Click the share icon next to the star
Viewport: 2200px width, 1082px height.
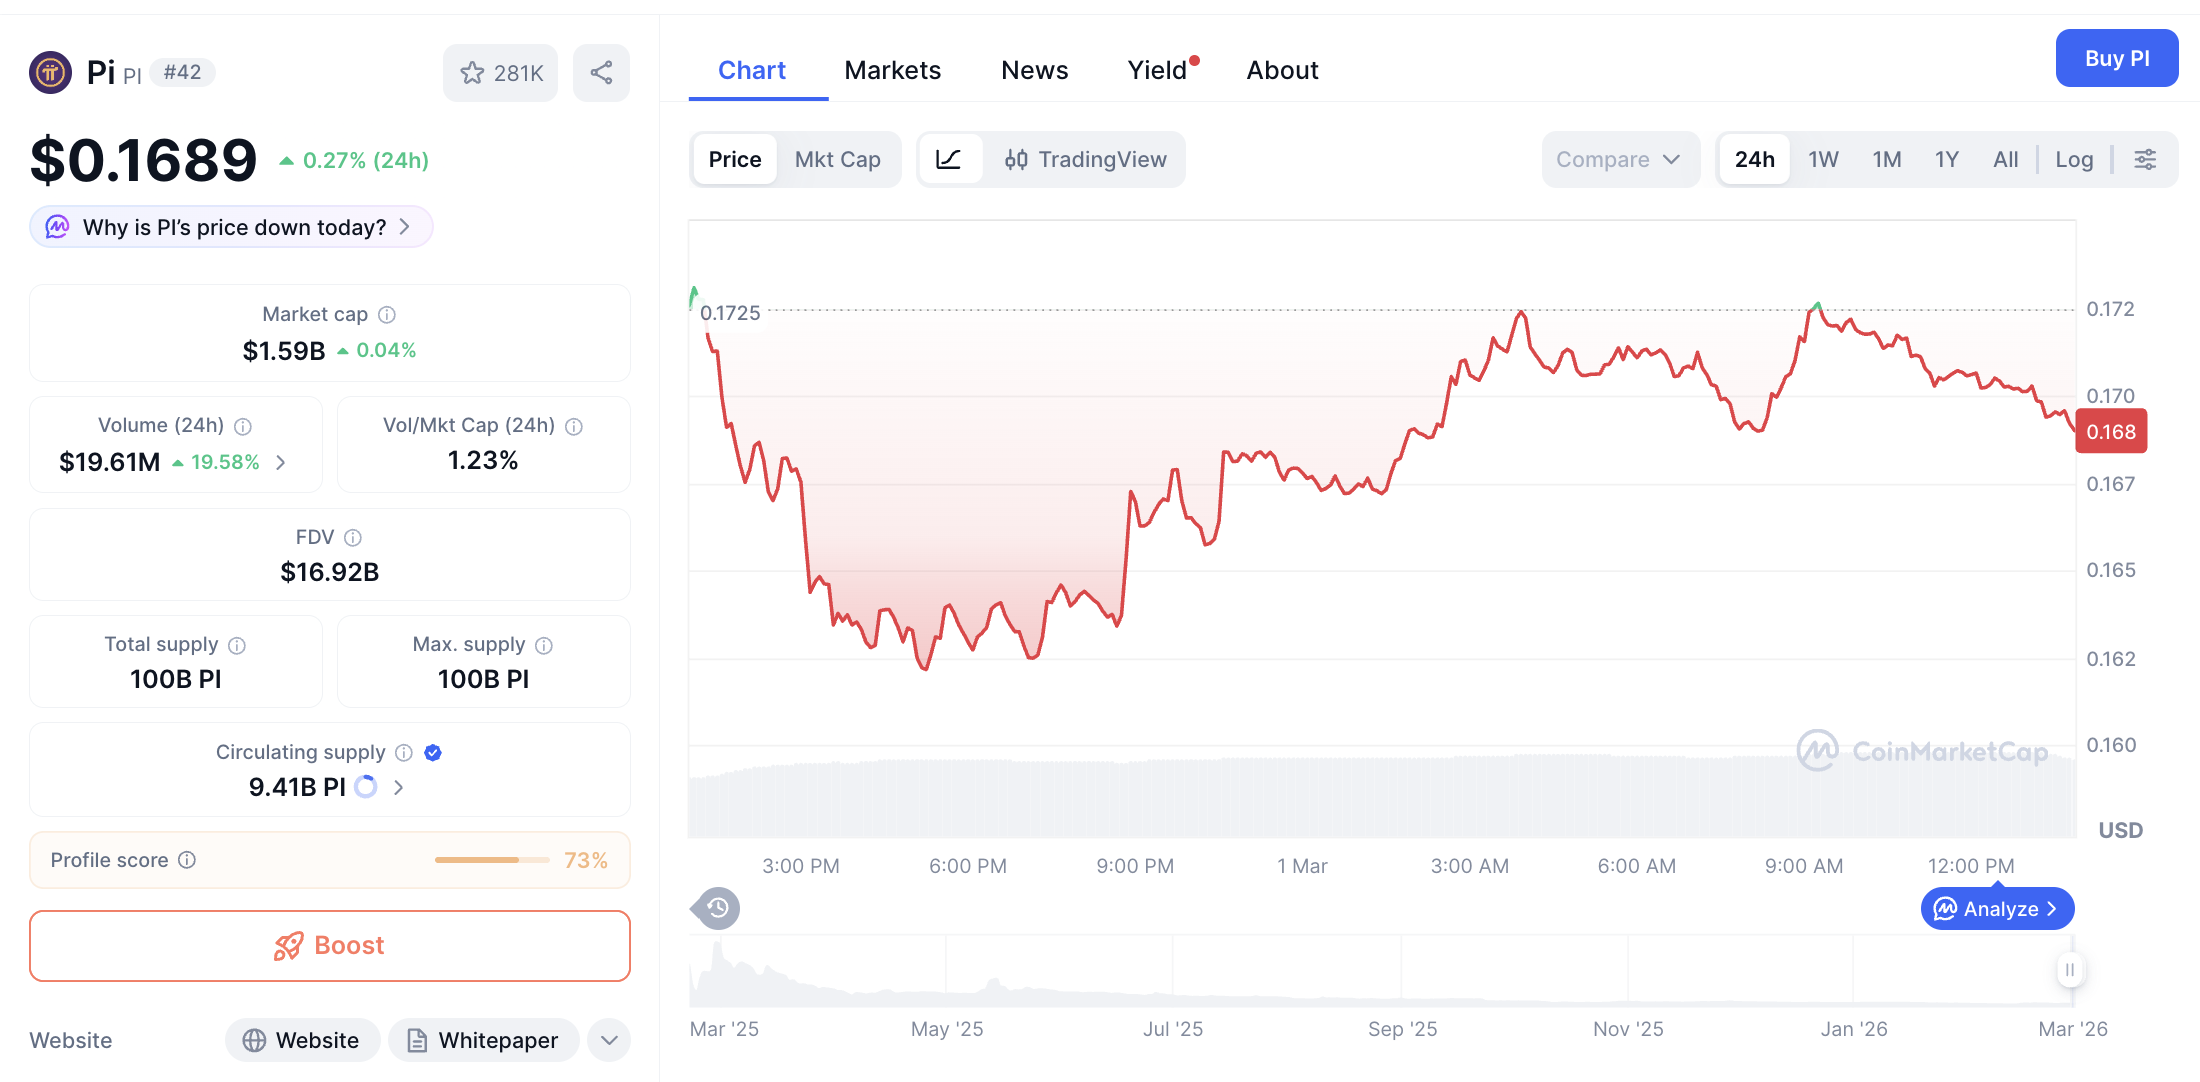pyautogui.click(x=601, y=72)
